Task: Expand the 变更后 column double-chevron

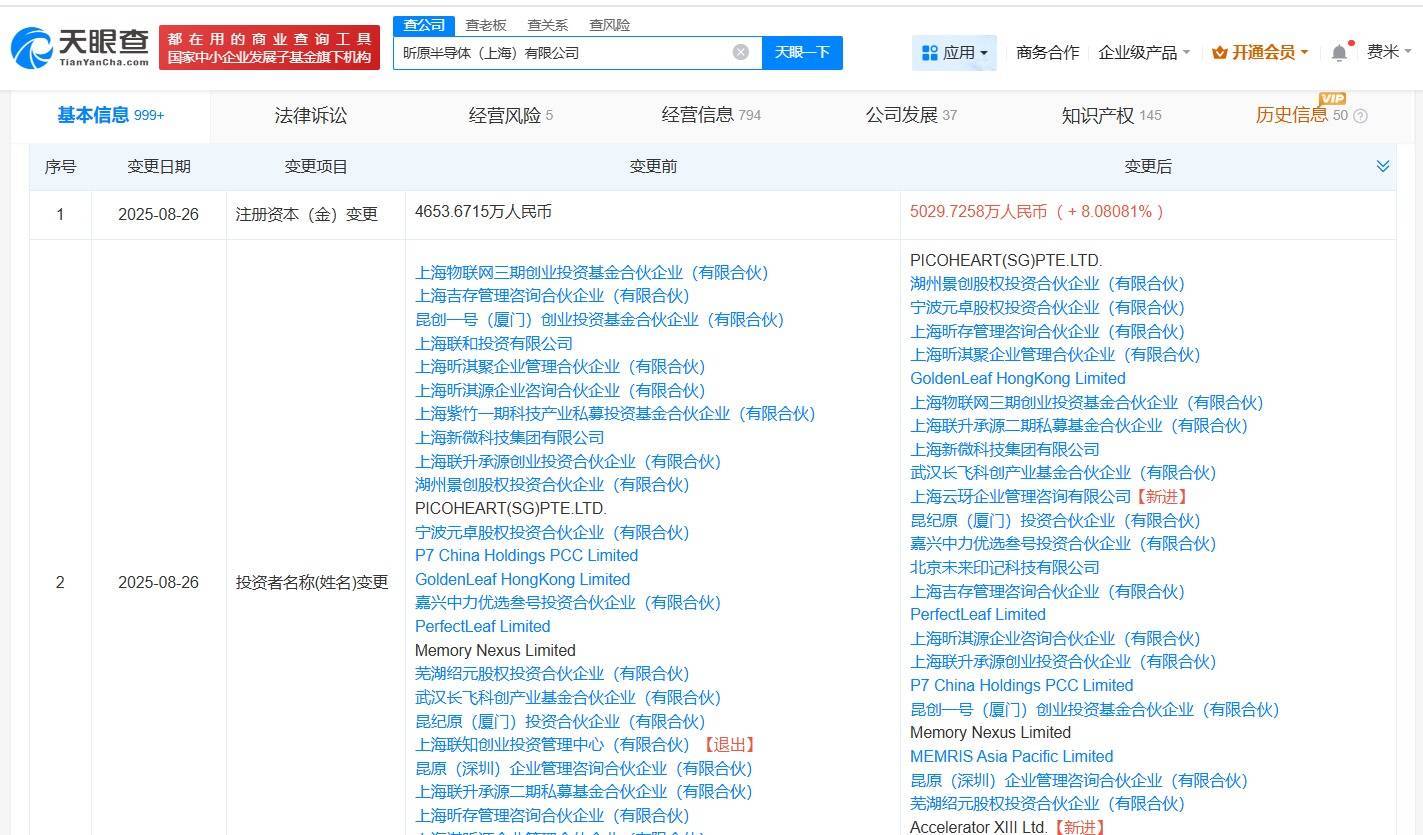Action: 1383,166
